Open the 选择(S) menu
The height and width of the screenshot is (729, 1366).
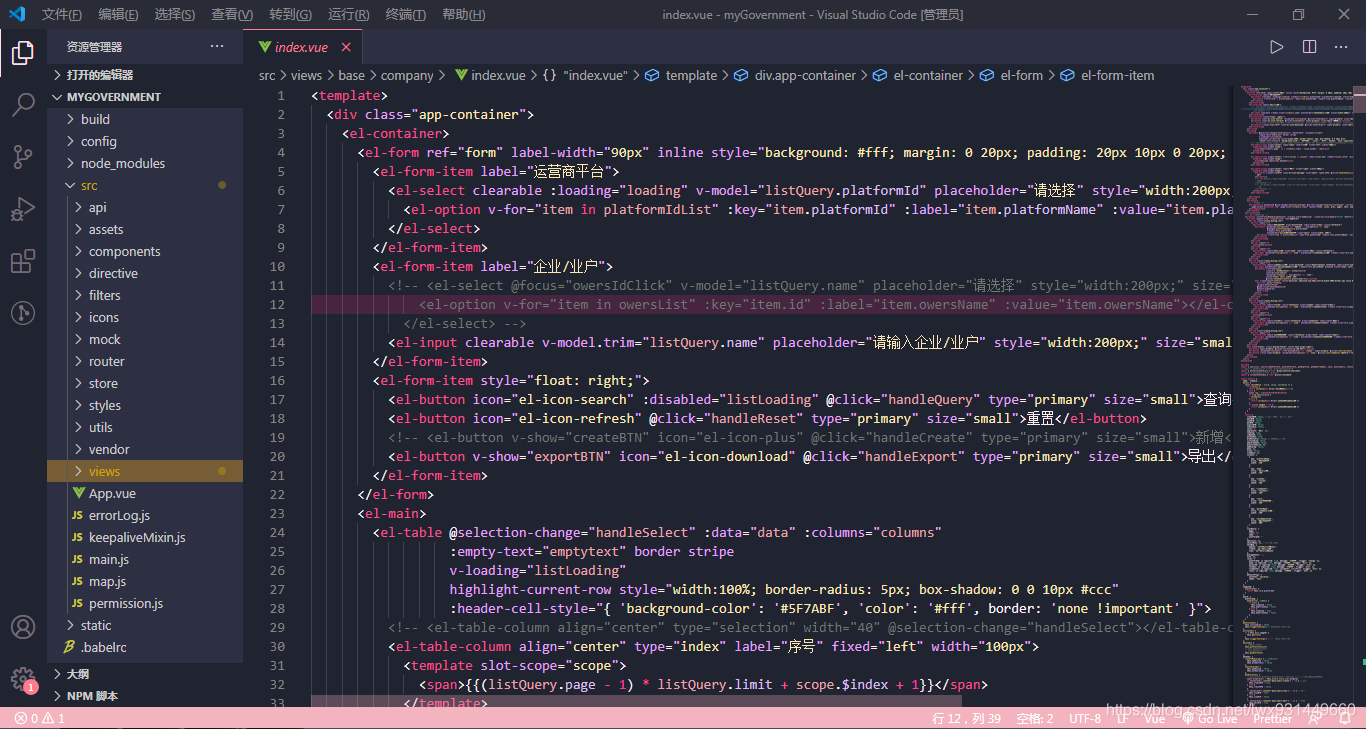(175, 14)
